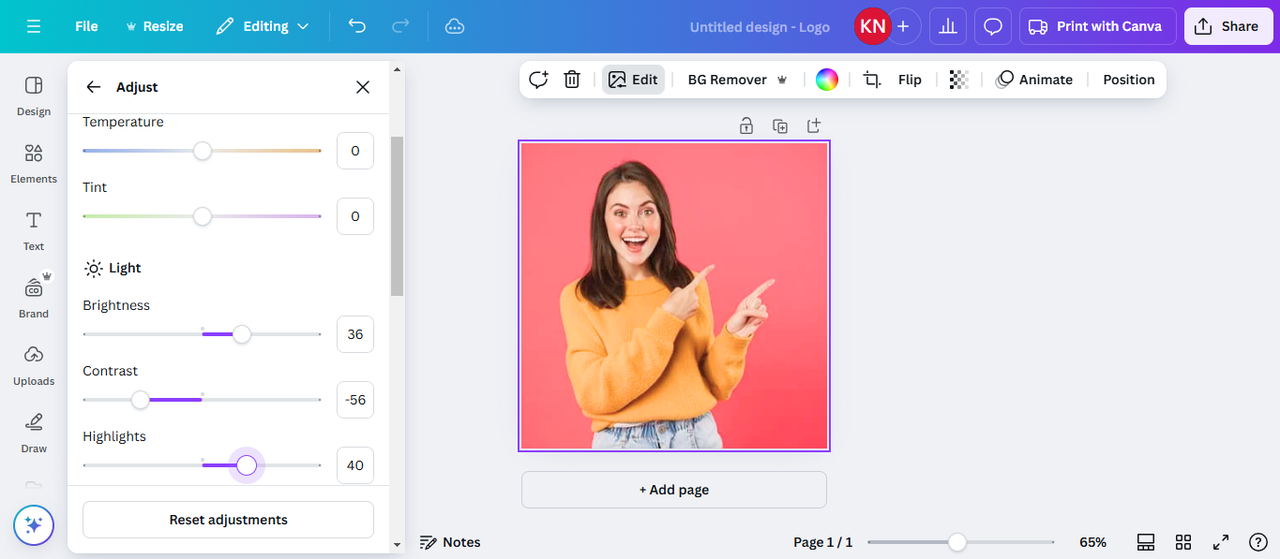Expand the Editing mode dropdown
The image size is (1280, 559).
coord(263,26)
